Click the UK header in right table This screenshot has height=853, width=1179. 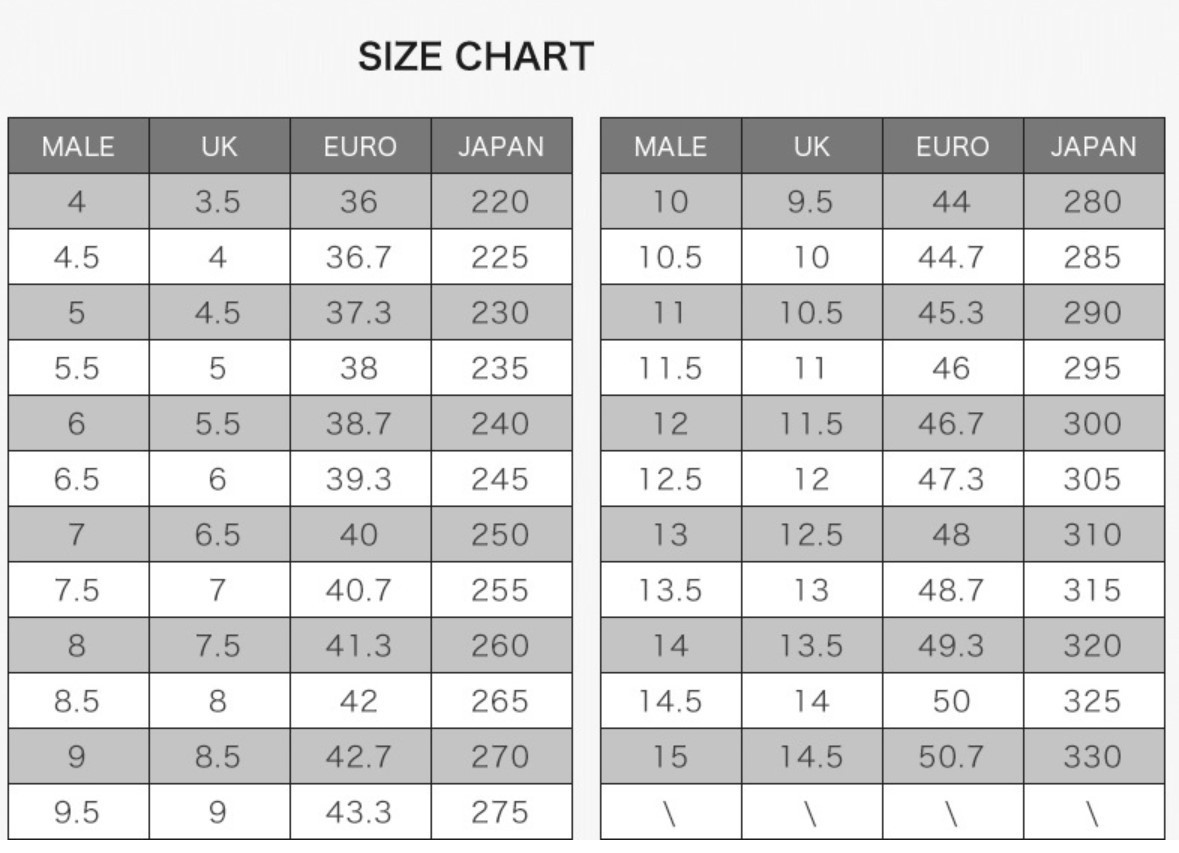[x=811, y=147]
